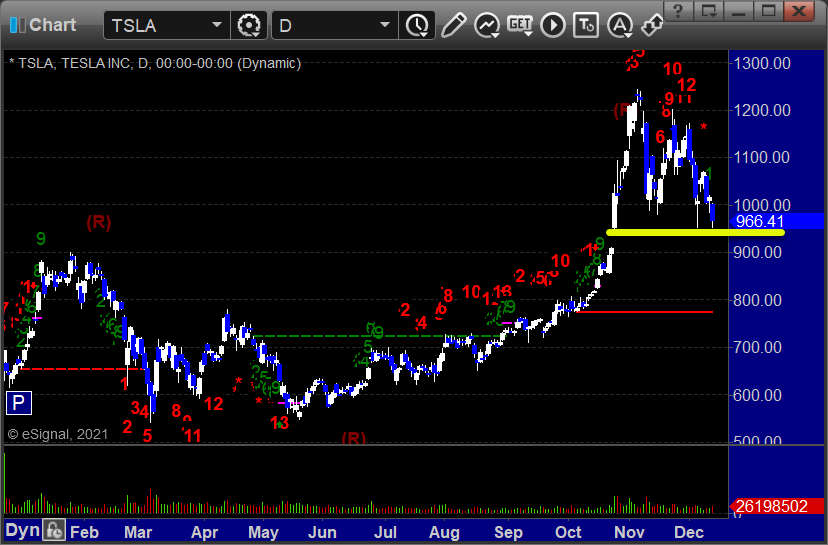Click the Jul label on time axis

coord(385,532)
